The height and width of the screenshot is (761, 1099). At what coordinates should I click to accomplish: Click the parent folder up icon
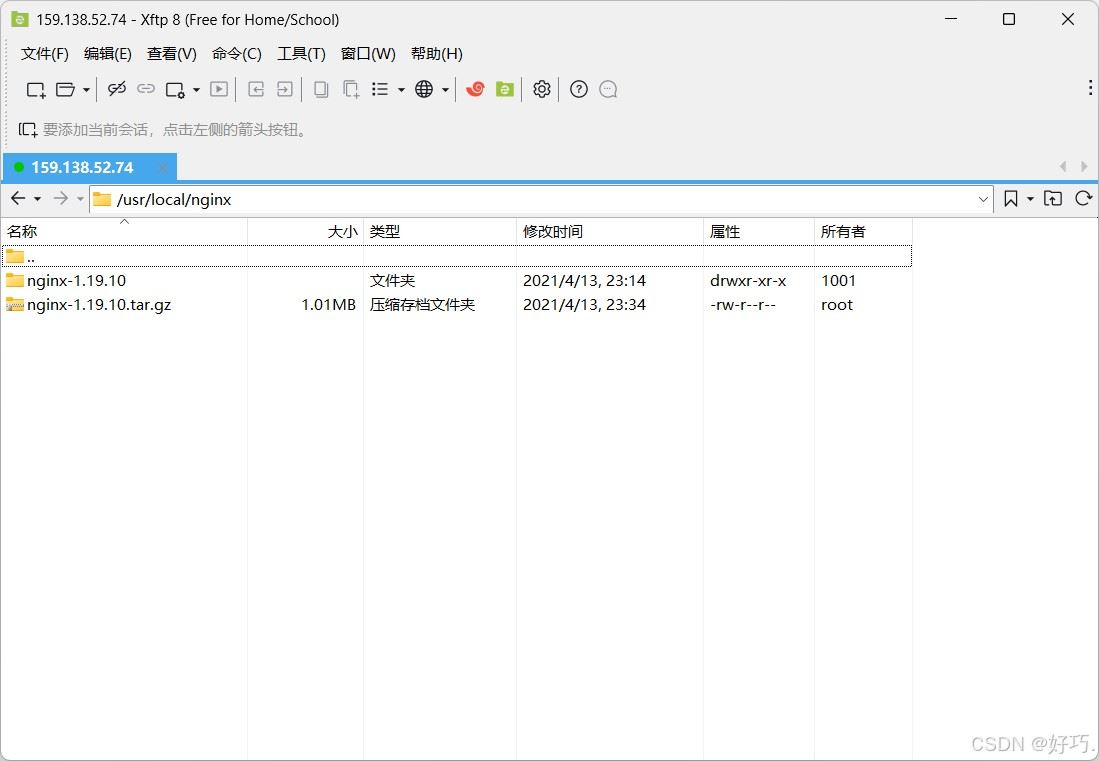click(x=1053, y=198)
